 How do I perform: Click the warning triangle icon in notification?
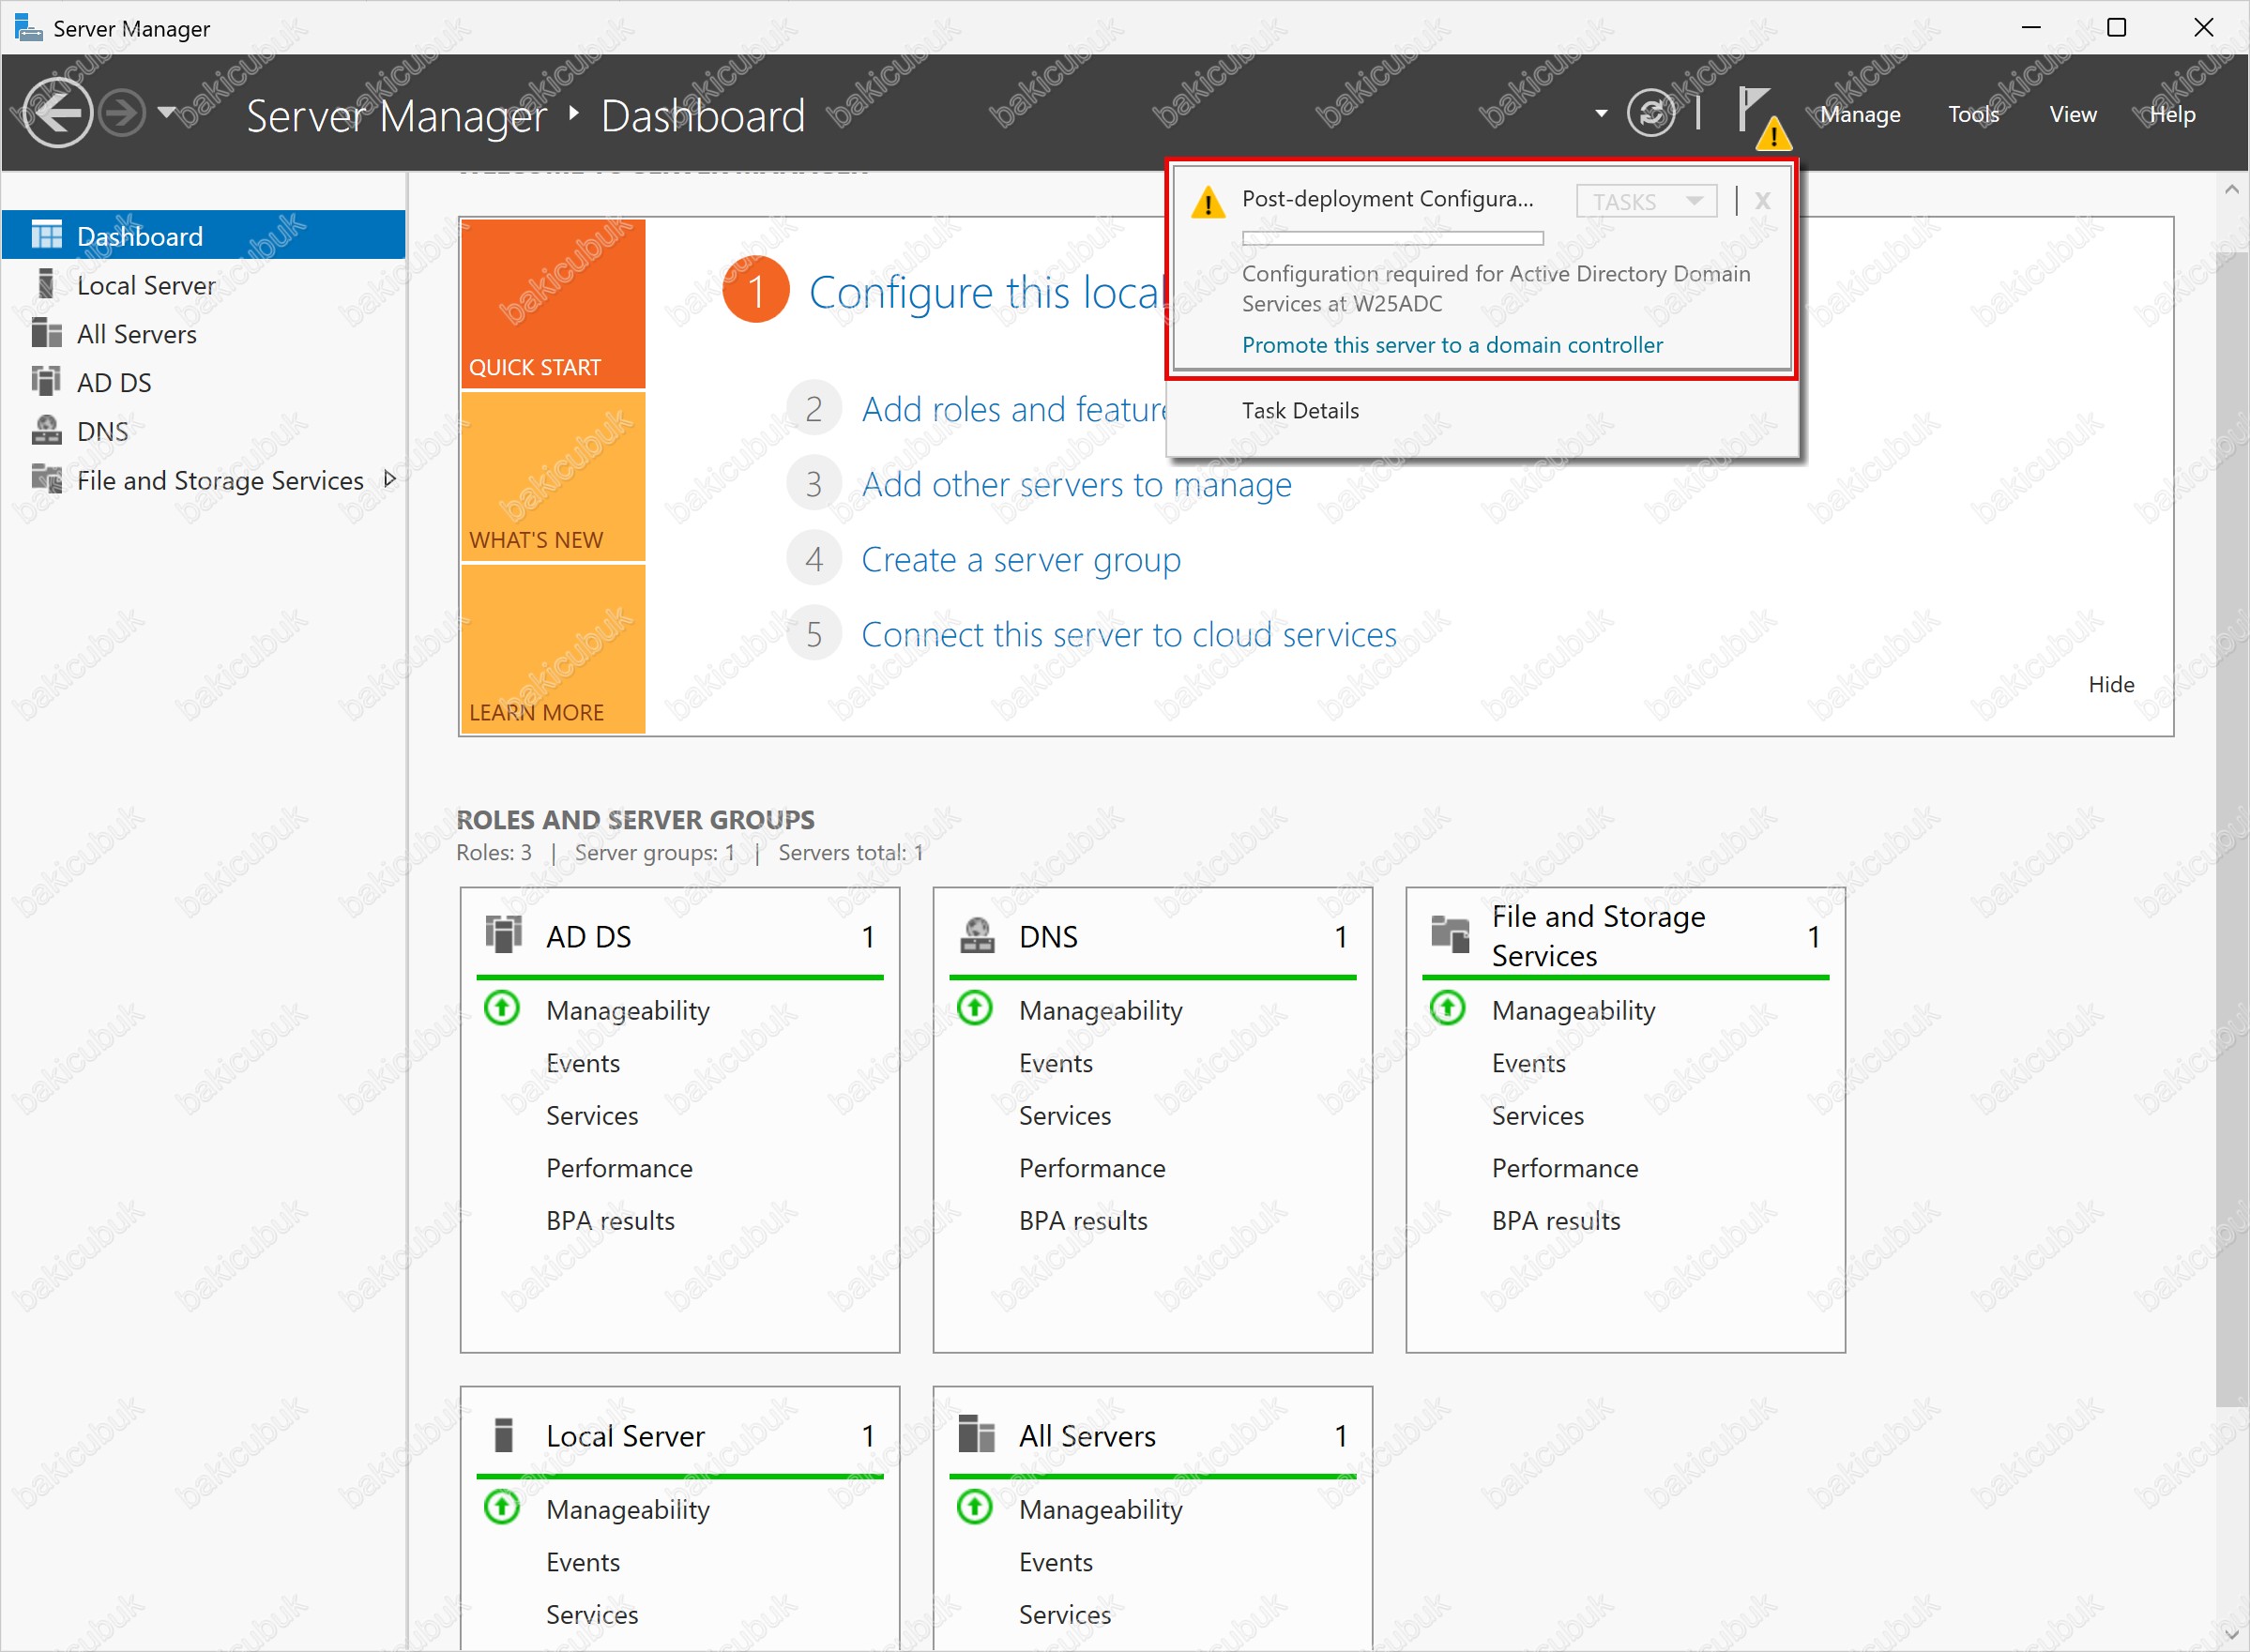tap(1208, 202)
